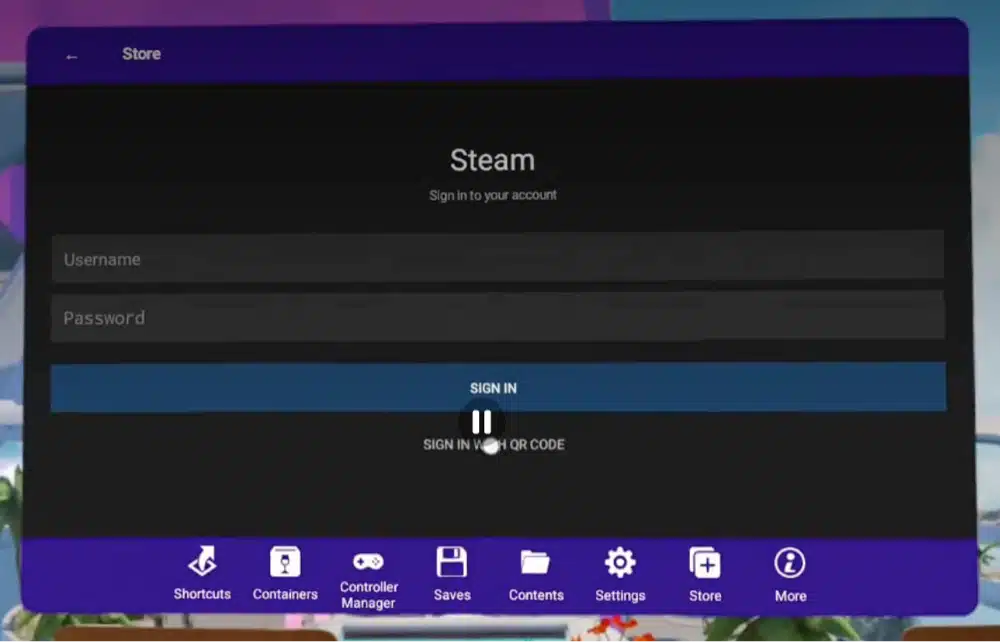Open Controller Manager

point(369,580)
